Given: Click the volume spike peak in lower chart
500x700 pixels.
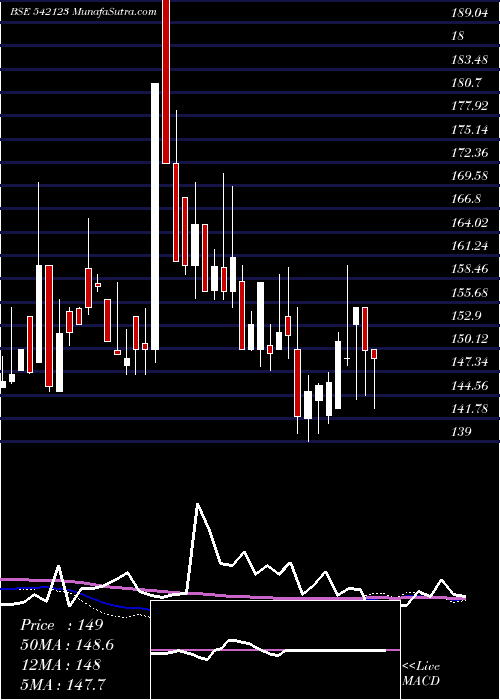Looking at the screenshot, I should pos(198,504).
